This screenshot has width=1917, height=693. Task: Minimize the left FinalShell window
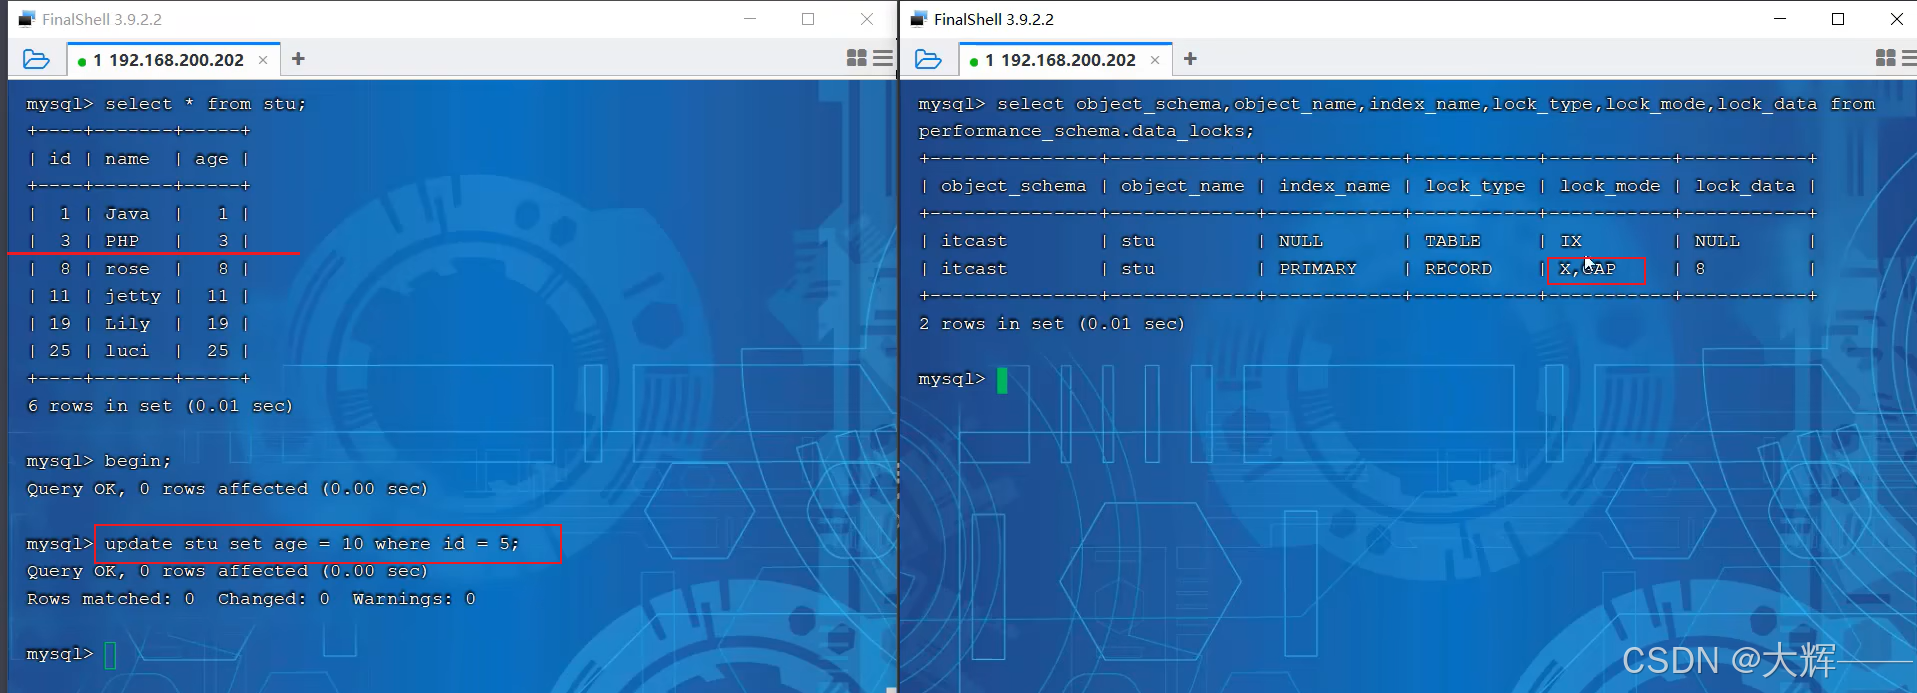coord(750,19)
